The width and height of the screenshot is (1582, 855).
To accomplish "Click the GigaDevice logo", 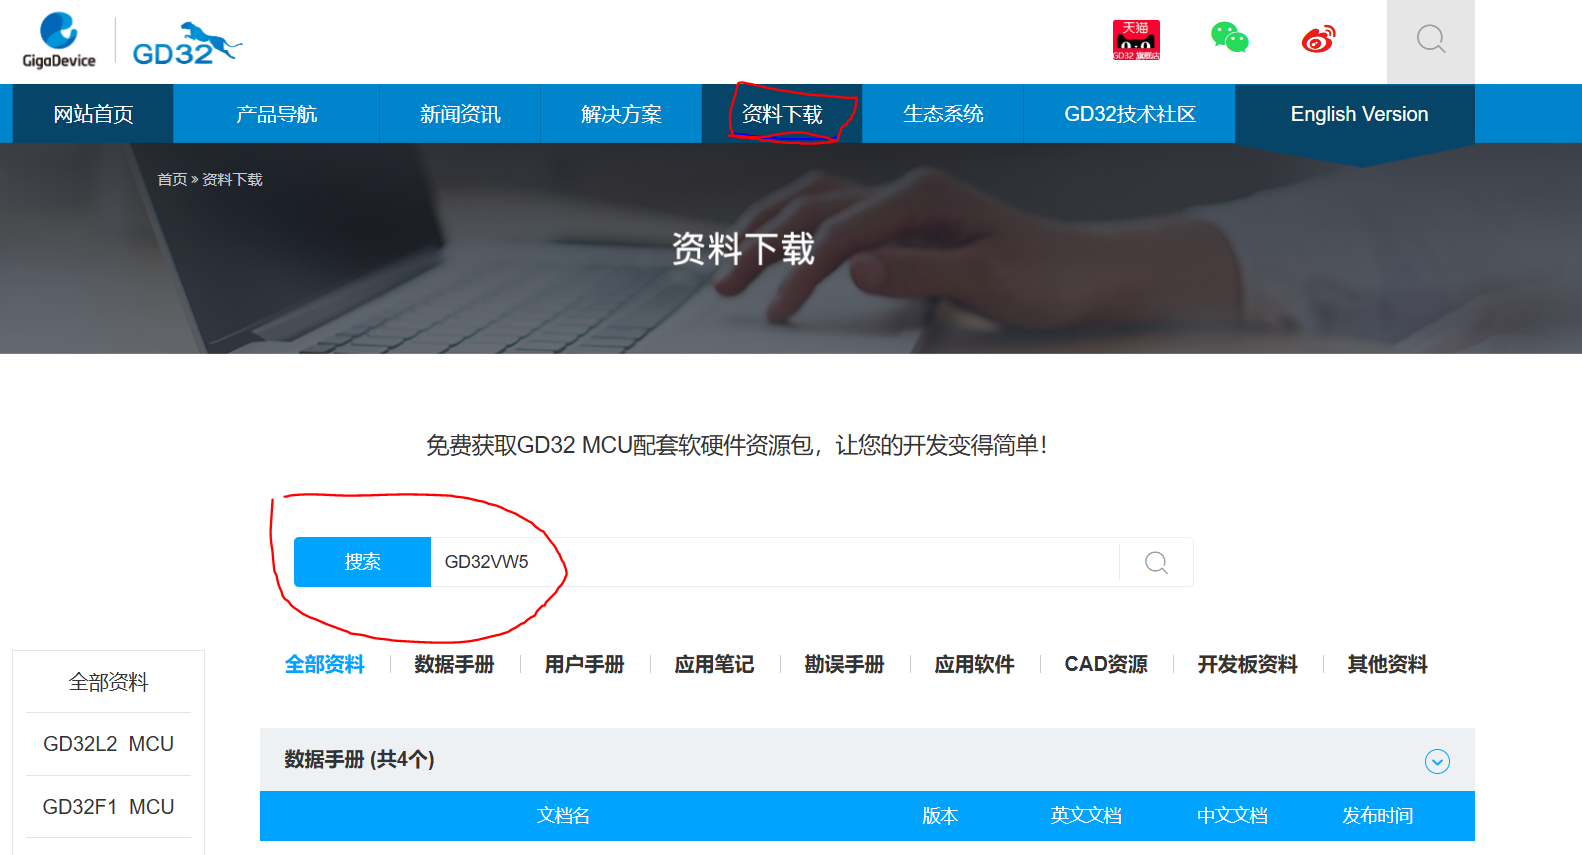I will coord(59,40).
